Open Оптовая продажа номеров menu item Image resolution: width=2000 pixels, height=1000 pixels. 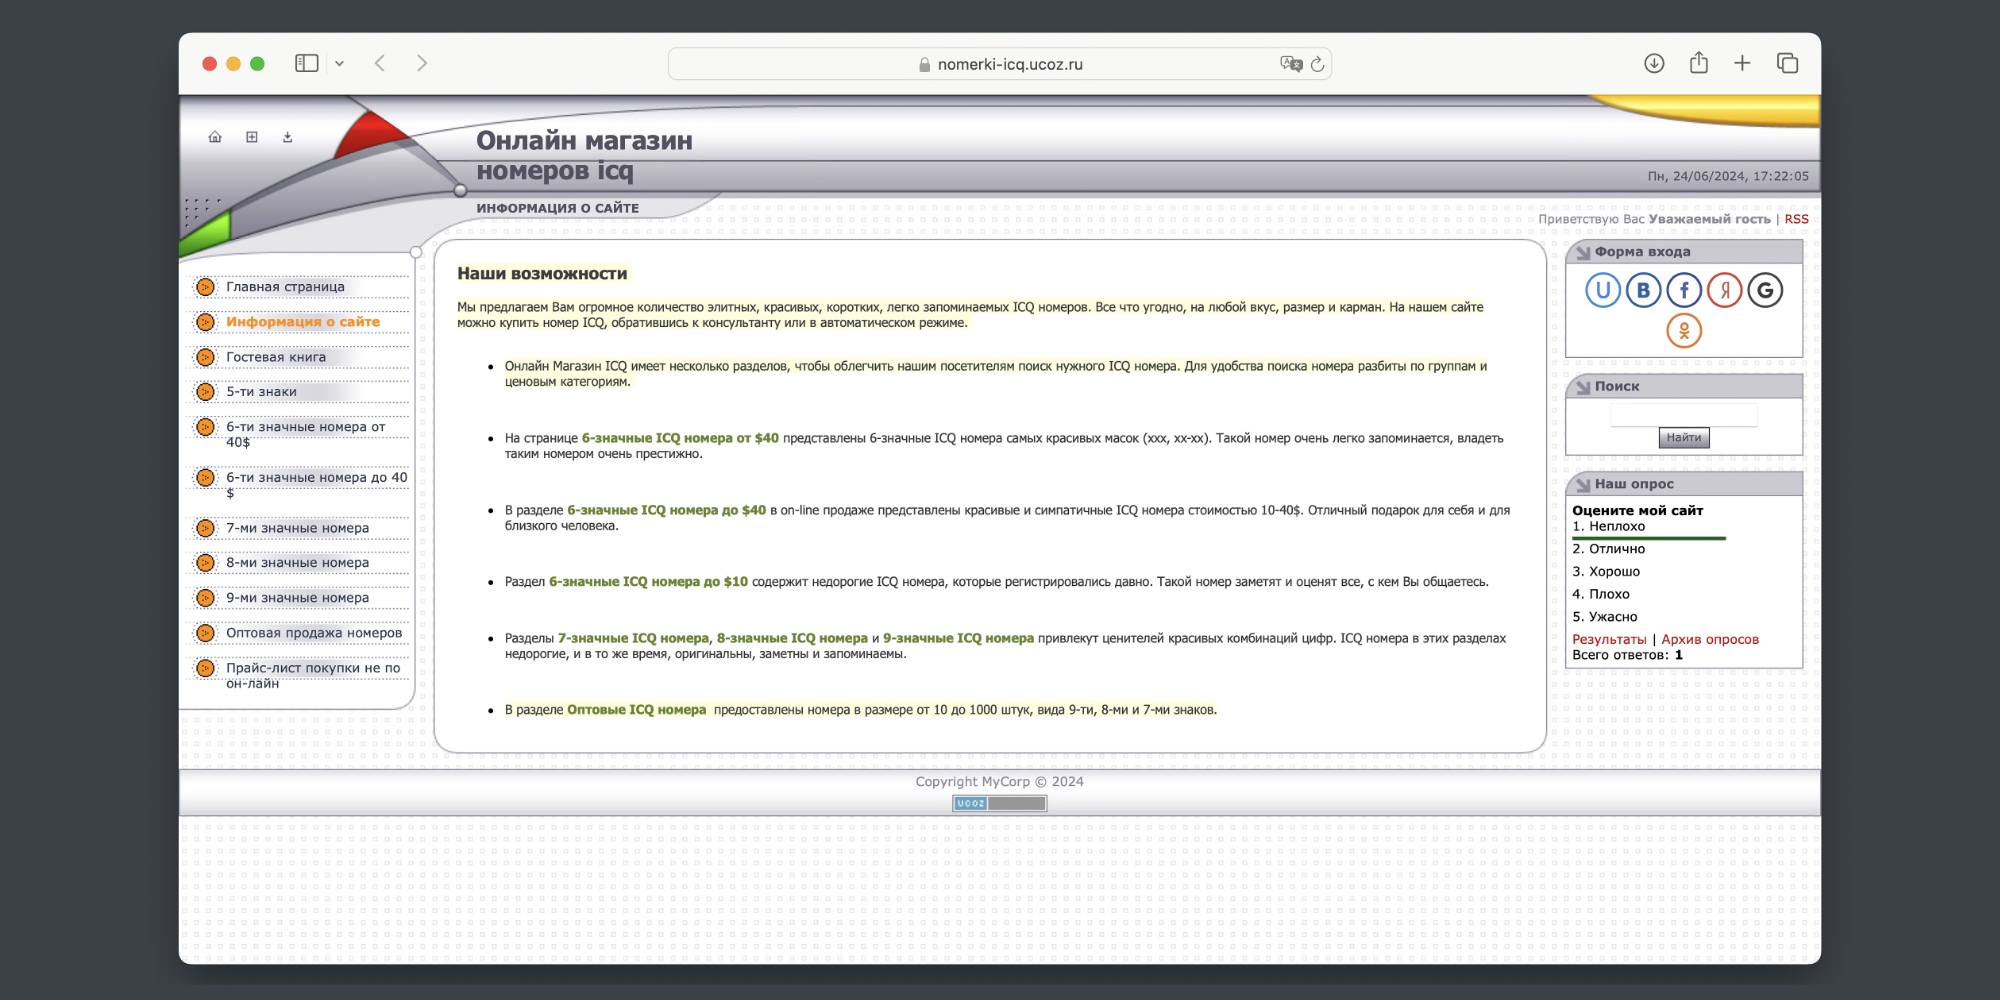click(314, 633)
